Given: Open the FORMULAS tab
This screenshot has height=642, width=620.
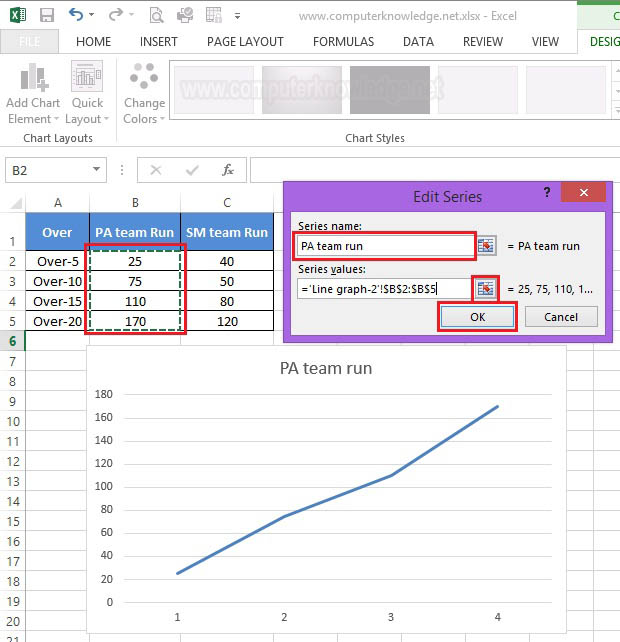Looking at the screenshot, I should (x=343, y=41).
